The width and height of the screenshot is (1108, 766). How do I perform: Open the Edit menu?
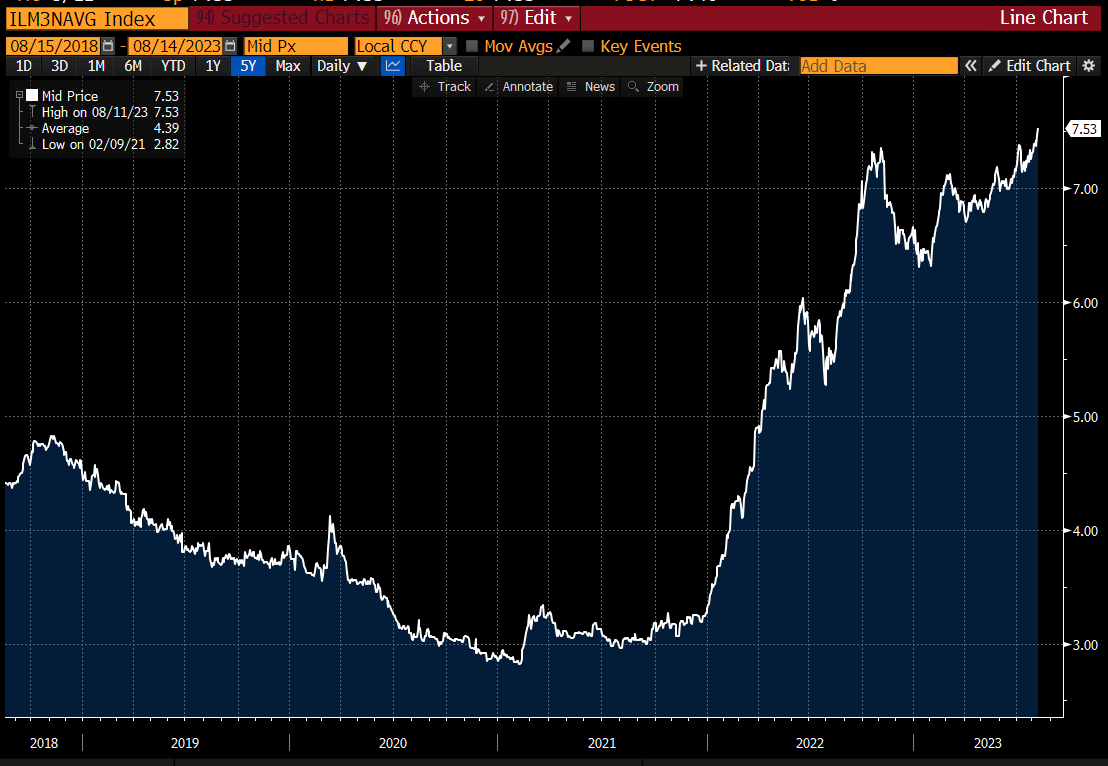click(x=536, y=18)
